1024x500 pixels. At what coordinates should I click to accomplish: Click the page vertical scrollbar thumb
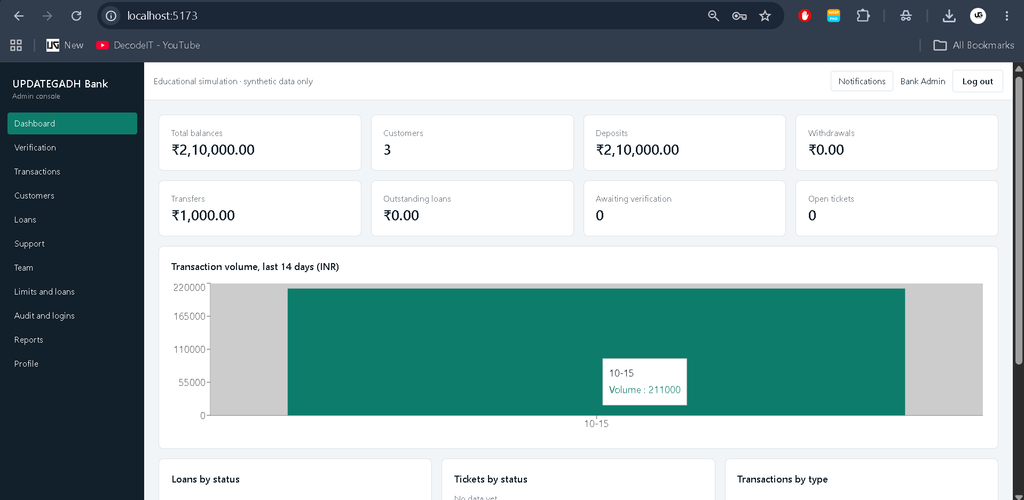(1019, 220)
